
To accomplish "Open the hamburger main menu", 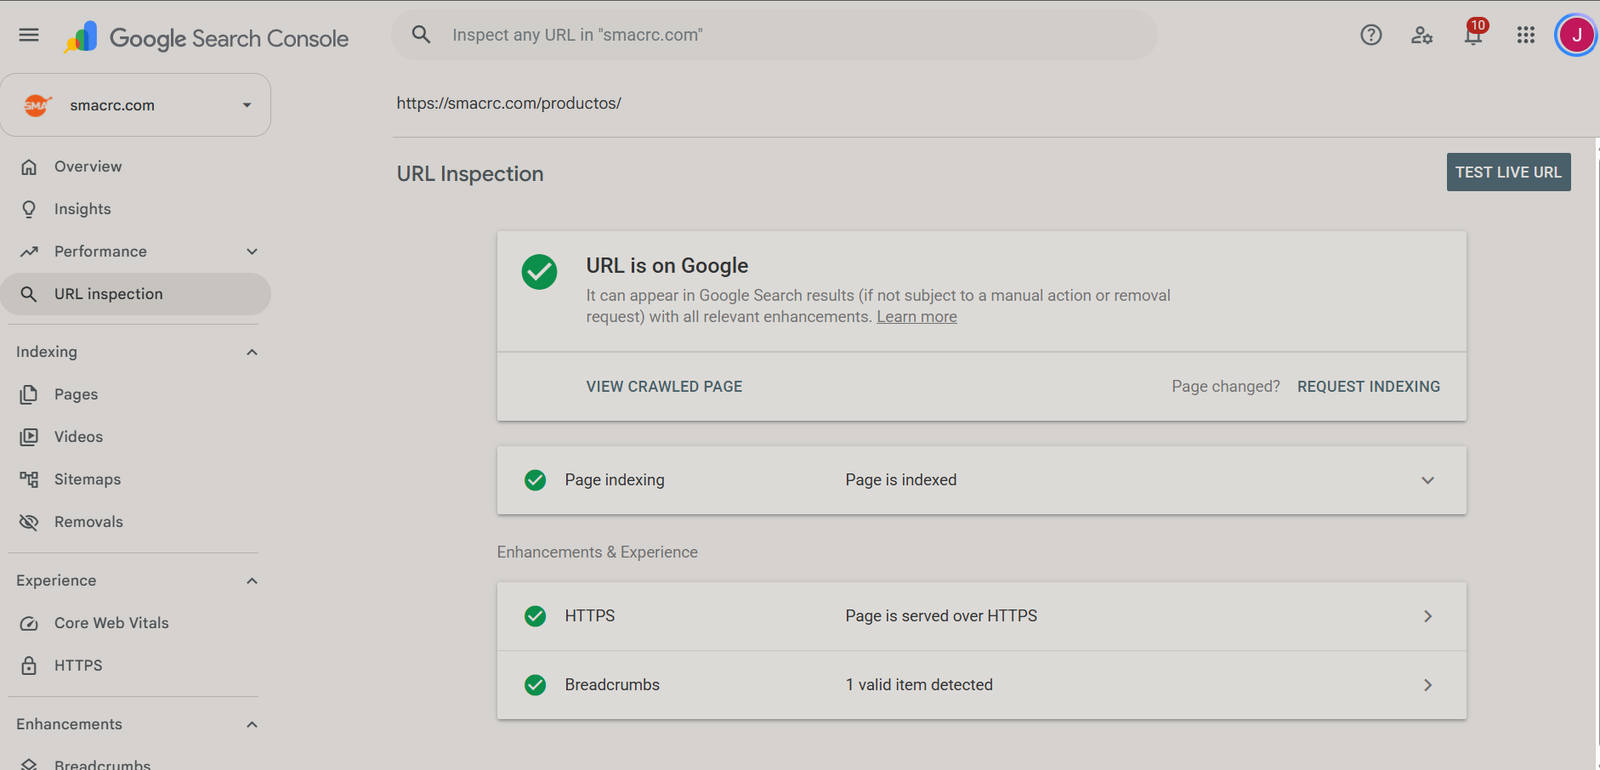I will tap(29, 35).
